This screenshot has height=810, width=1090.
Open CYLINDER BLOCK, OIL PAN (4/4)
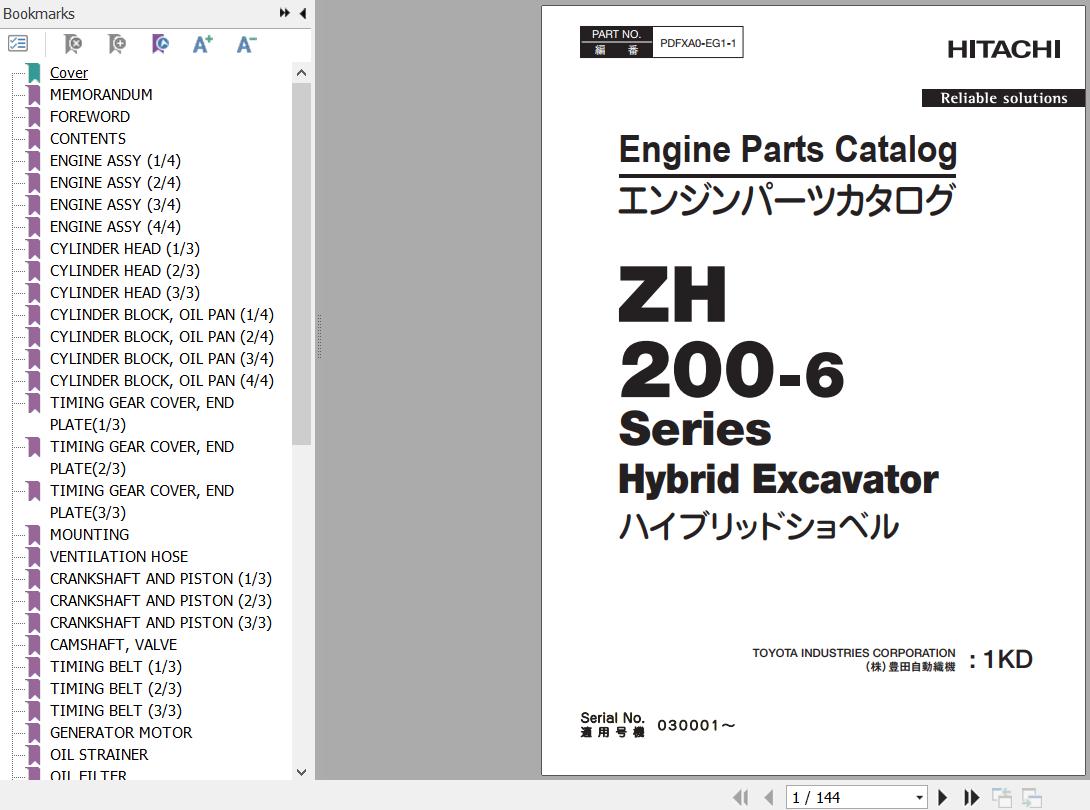162,381
